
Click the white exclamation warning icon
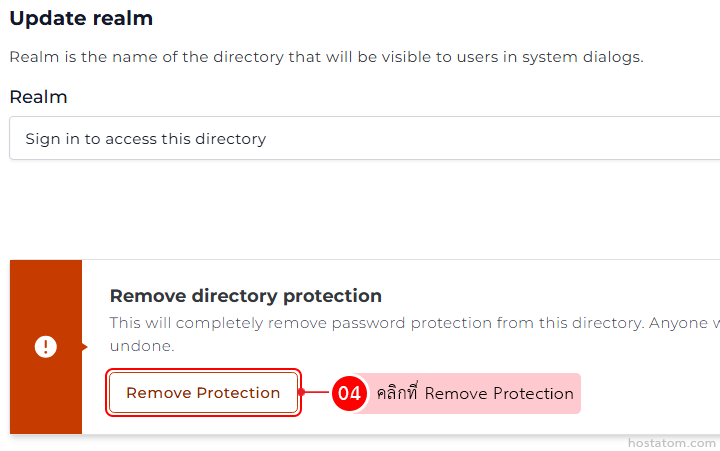[46, 347]
